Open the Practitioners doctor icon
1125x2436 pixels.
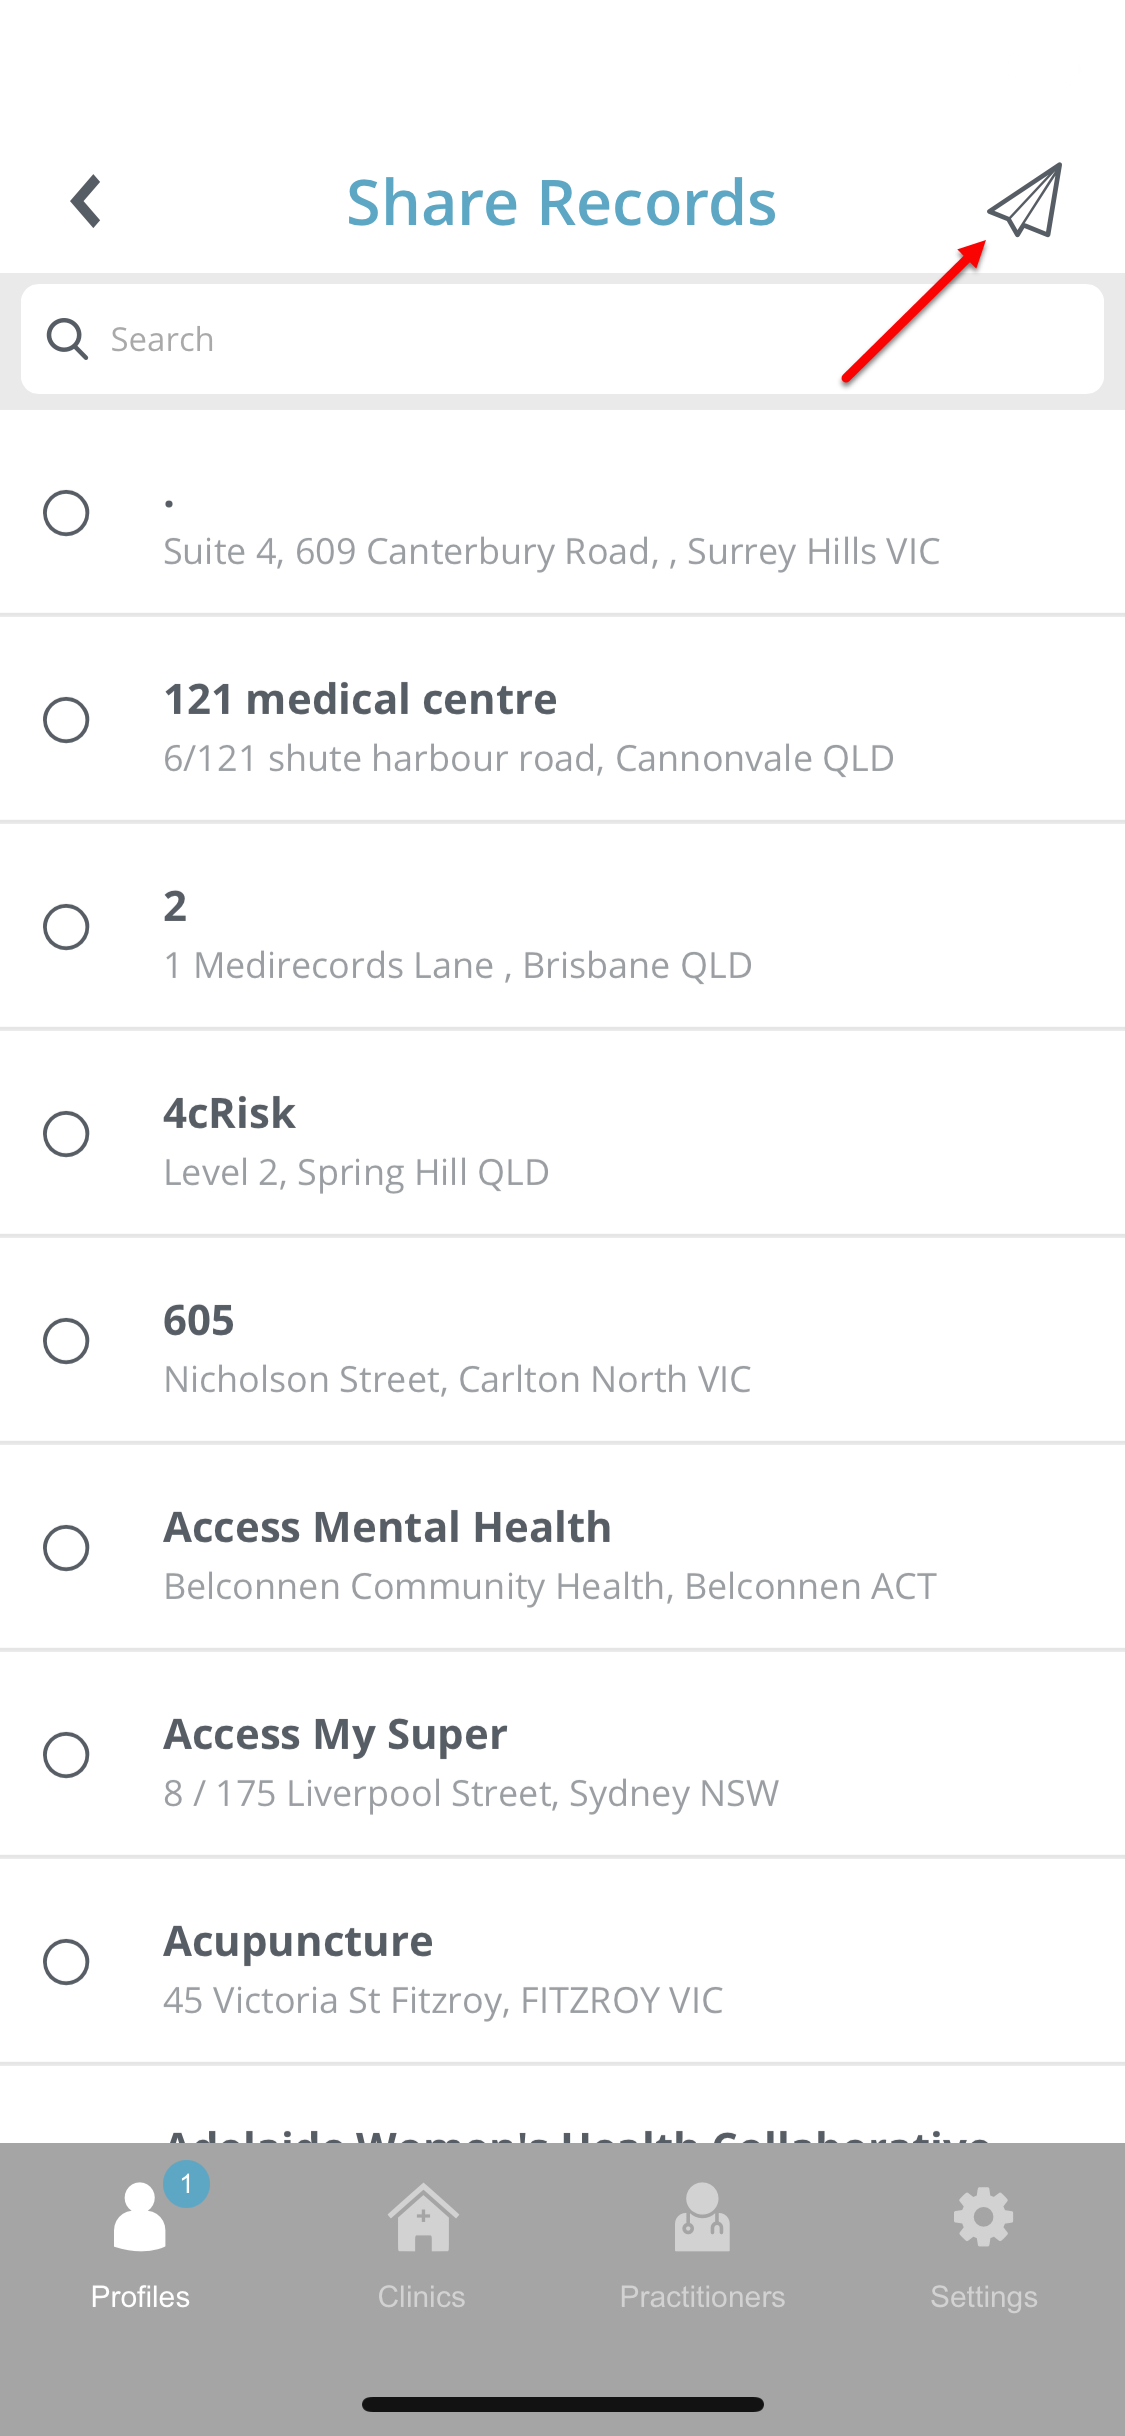(x=702, y=2216)
